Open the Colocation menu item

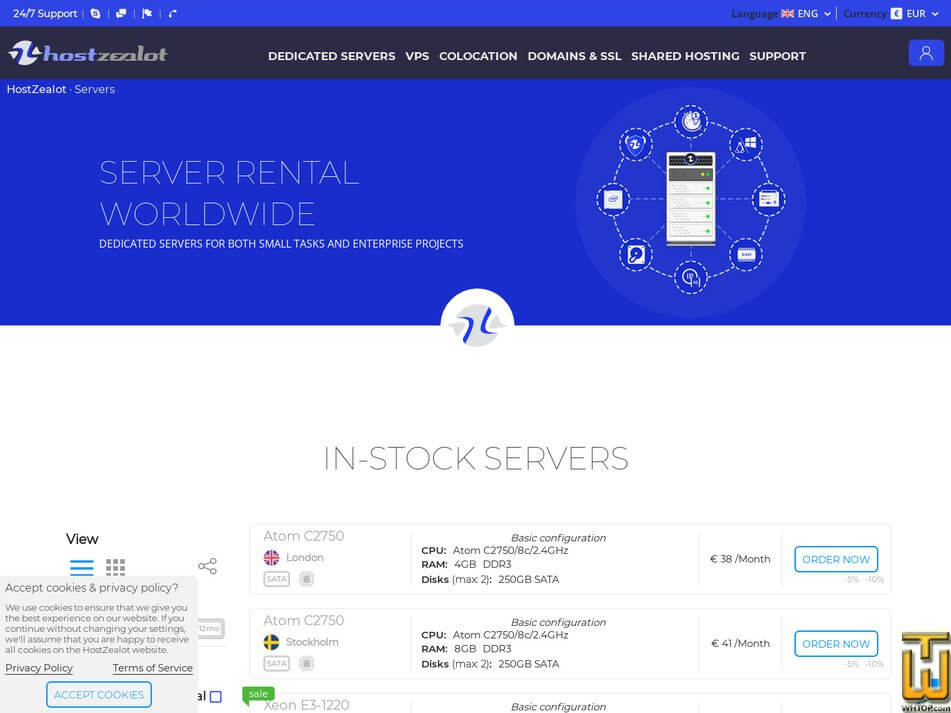[x=478, y=56]
